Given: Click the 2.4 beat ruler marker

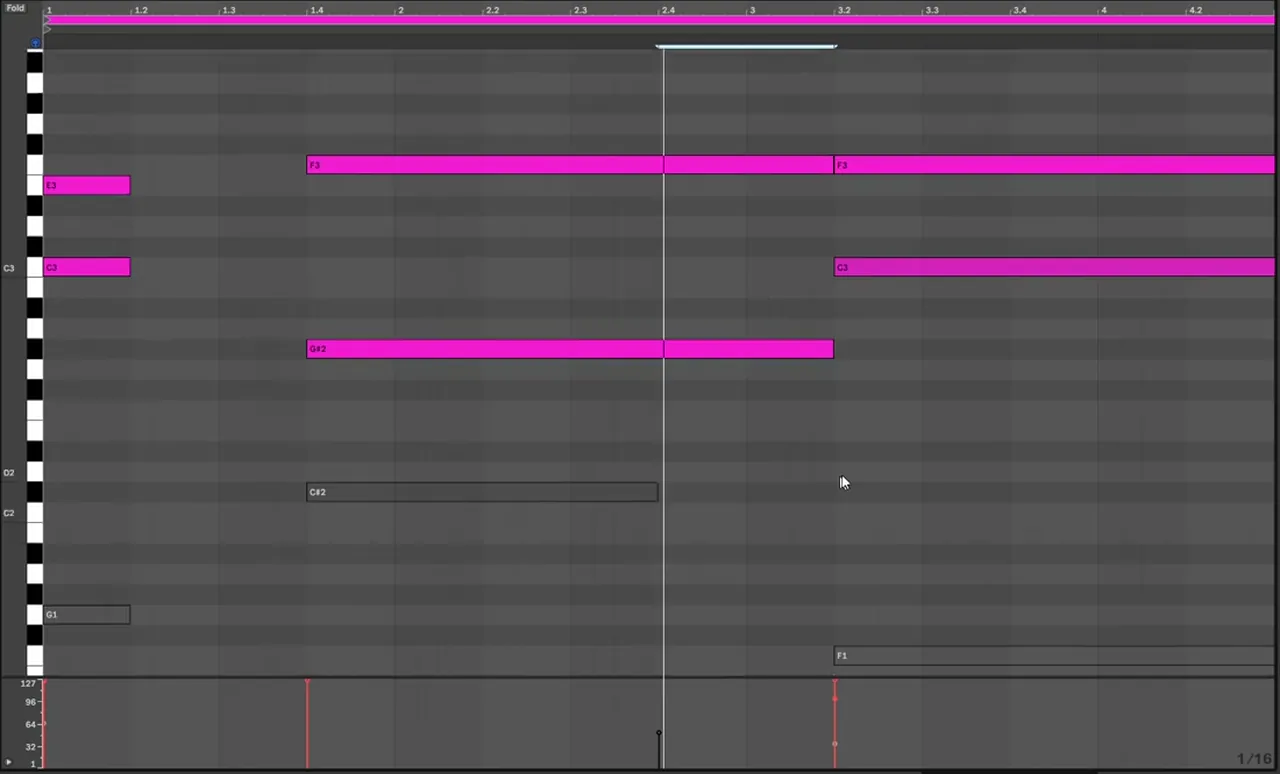Looking at the screenshot, I should pos(668,10).
